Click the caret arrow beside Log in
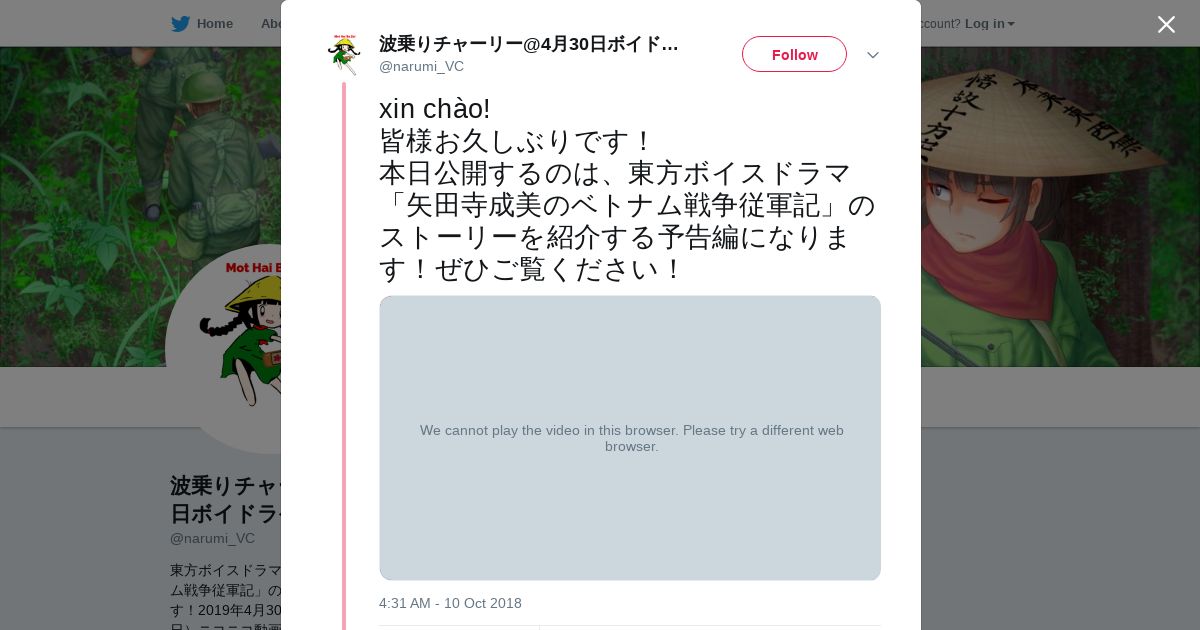The width and height of the screenshot is (1200, 630). [1011, 24]
